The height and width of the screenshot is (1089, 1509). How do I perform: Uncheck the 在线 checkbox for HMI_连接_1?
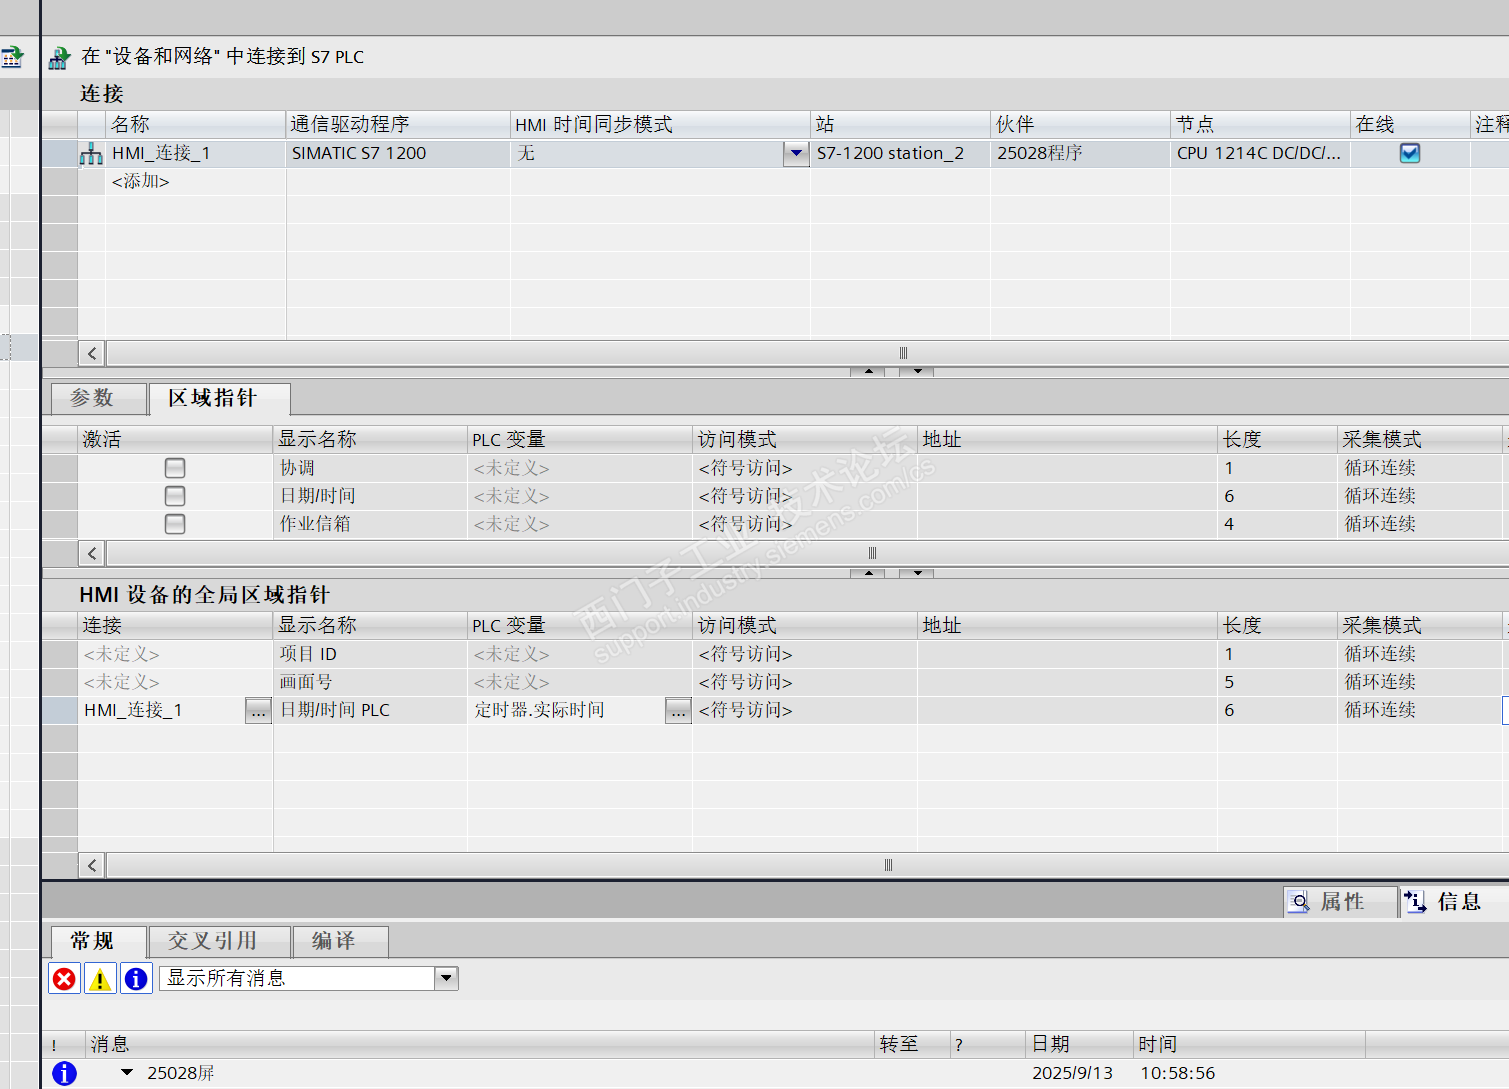point(1410,153)
